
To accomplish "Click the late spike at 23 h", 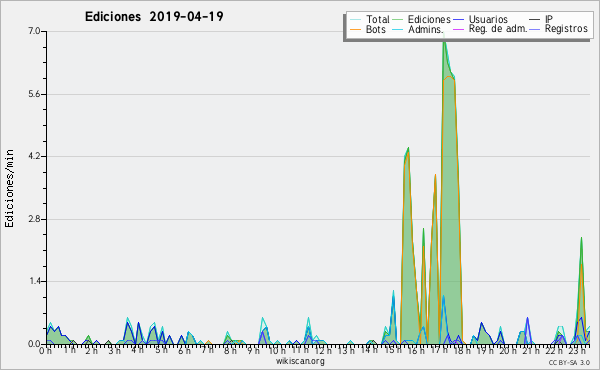I will tap(581, 238).
